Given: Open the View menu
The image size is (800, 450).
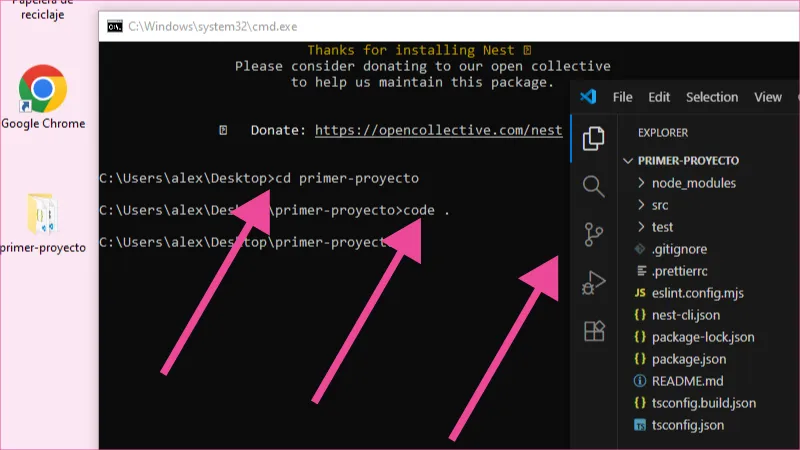Looking at the screenshot, I should [x=768, y=97].
